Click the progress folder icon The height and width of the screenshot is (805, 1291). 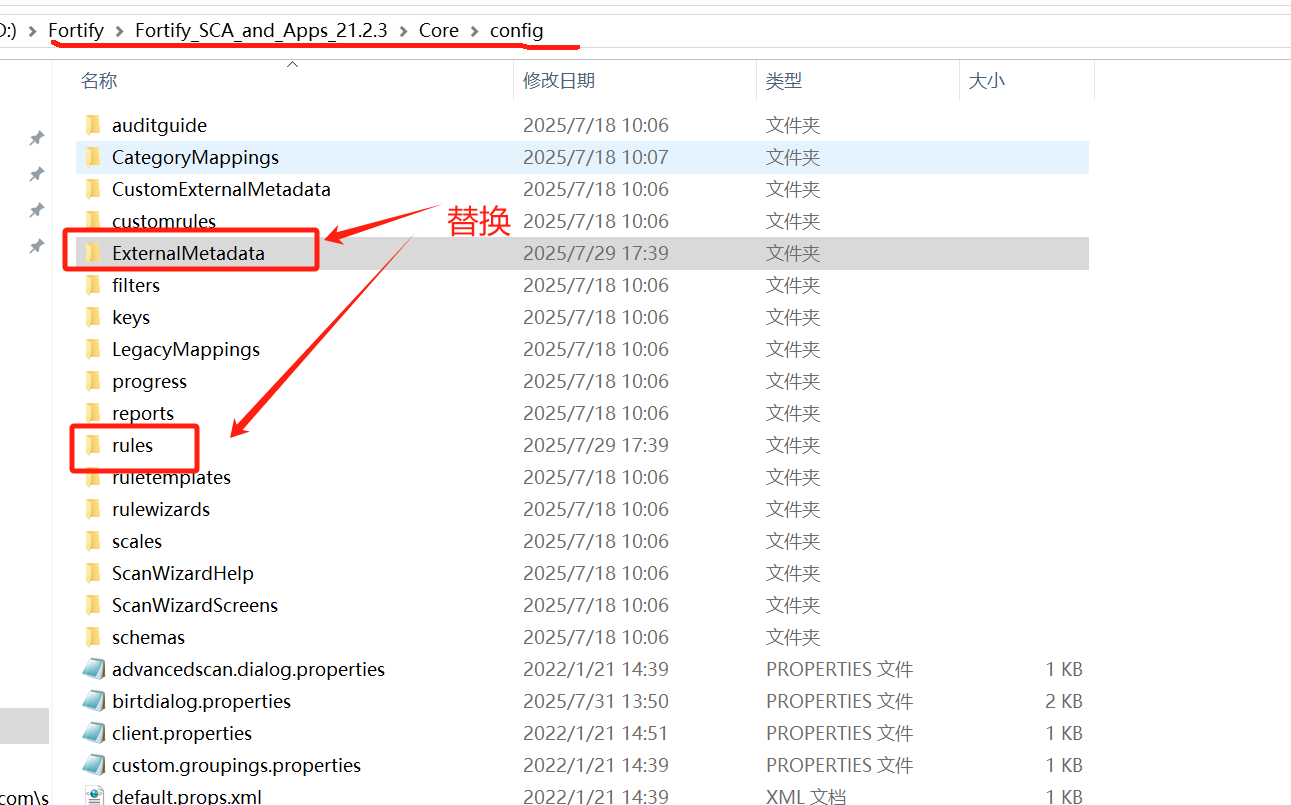[93, 381]
